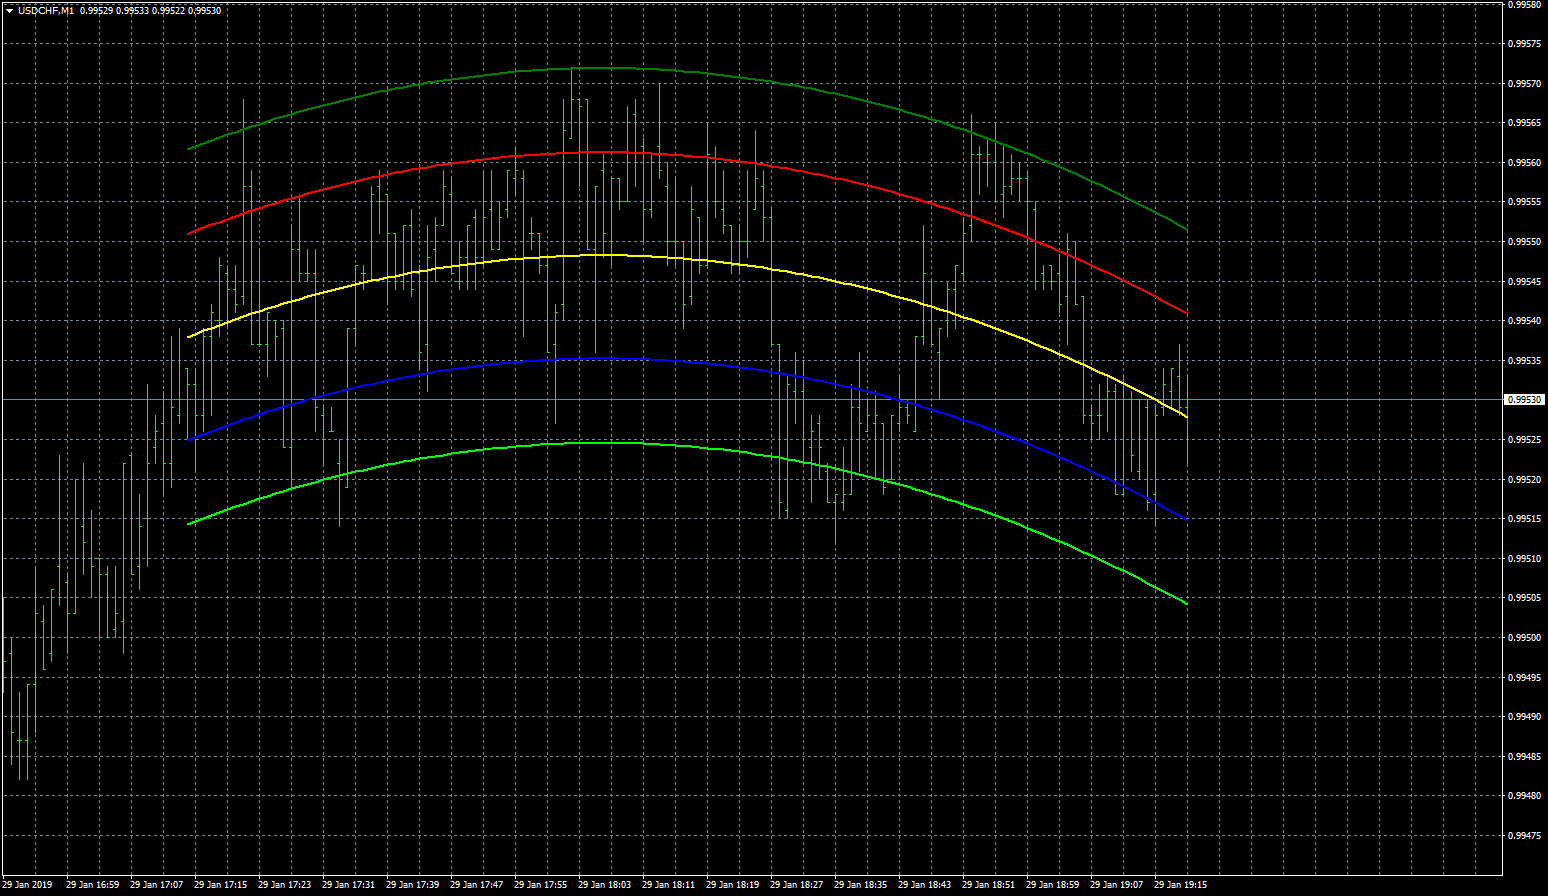This screenshot has width=1548, height=896.
Task: Click time axis label 29 Jan 17:39
Action: (x=413, y=885)
